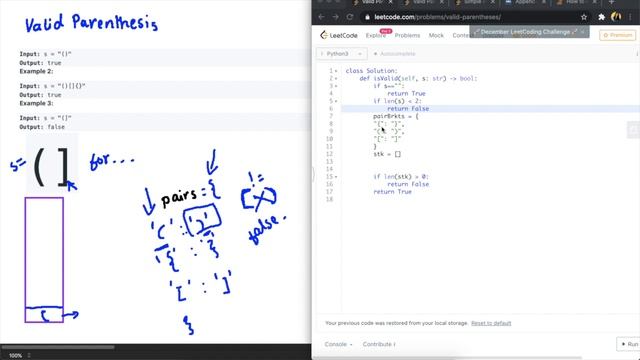
Task: Click the right-edge side tab in the editor
Action: [x=633, y=130]
